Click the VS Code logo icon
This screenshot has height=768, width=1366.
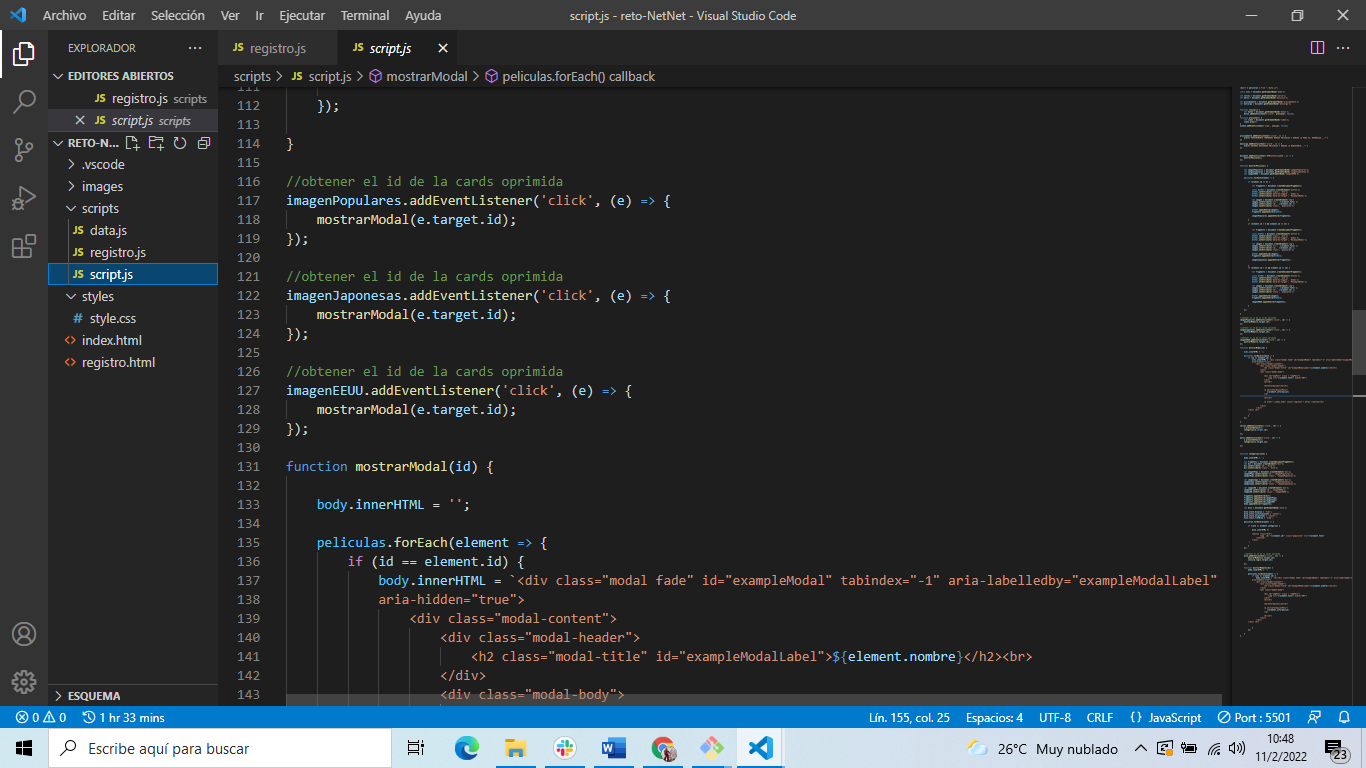point(18,15)
